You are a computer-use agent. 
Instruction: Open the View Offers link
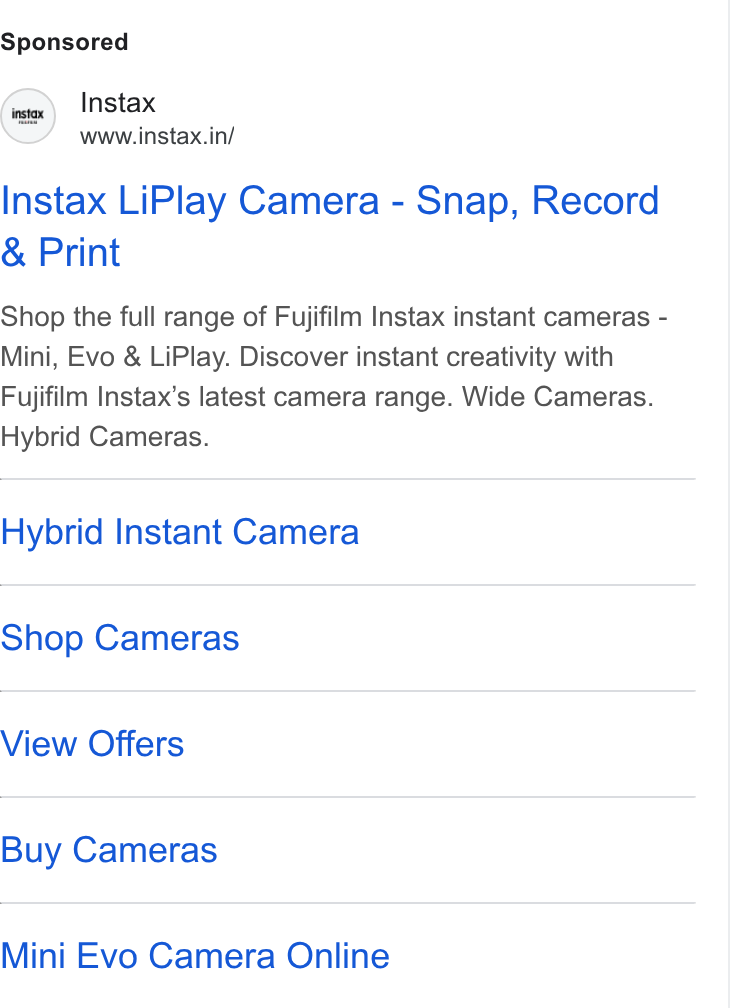(92, 744)
